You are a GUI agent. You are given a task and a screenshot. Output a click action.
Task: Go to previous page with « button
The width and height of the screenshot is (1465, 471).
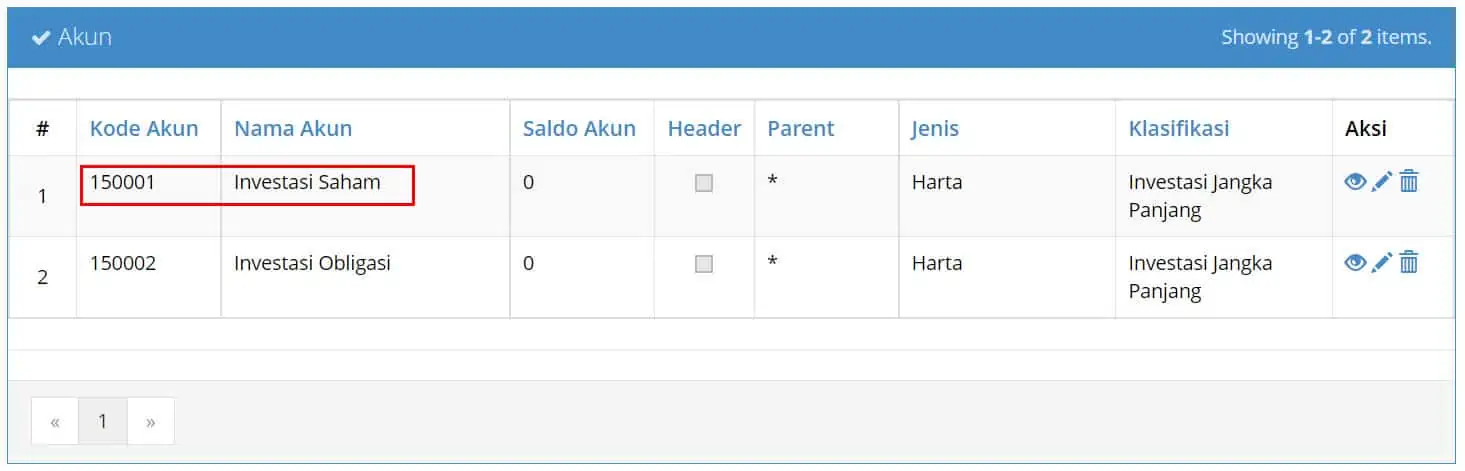[x=55, y=421]
